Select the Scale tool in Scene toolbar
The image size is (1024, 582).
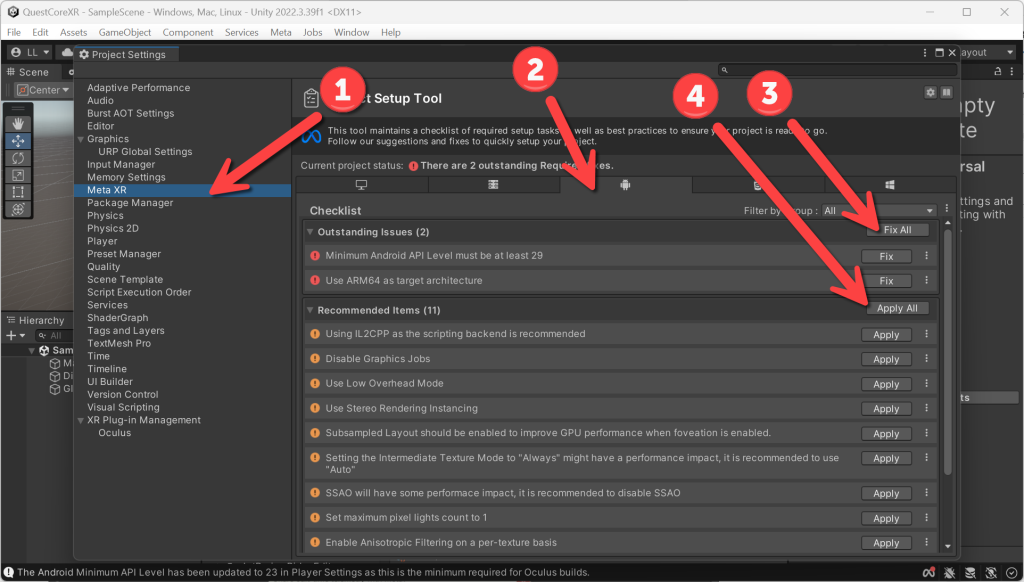pyautogui.click(x=18, y=174)
